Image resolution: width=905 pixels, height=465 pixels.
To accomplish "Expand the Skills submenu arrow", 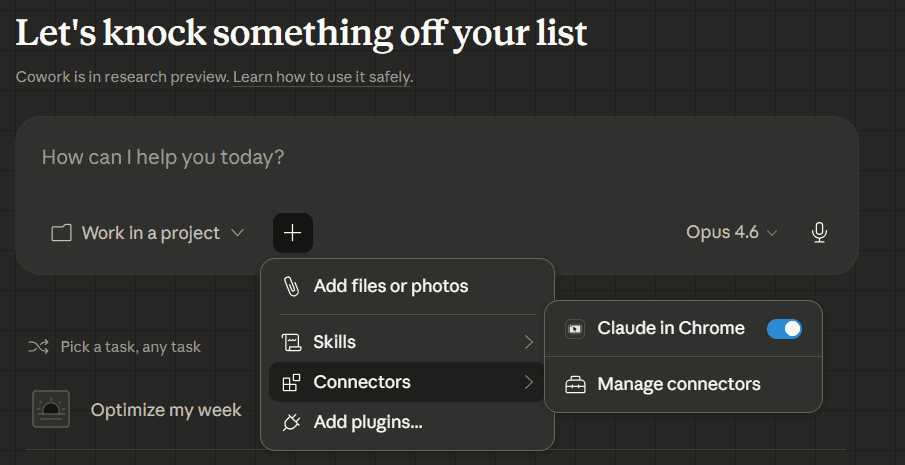I will (x=528, y=342).
